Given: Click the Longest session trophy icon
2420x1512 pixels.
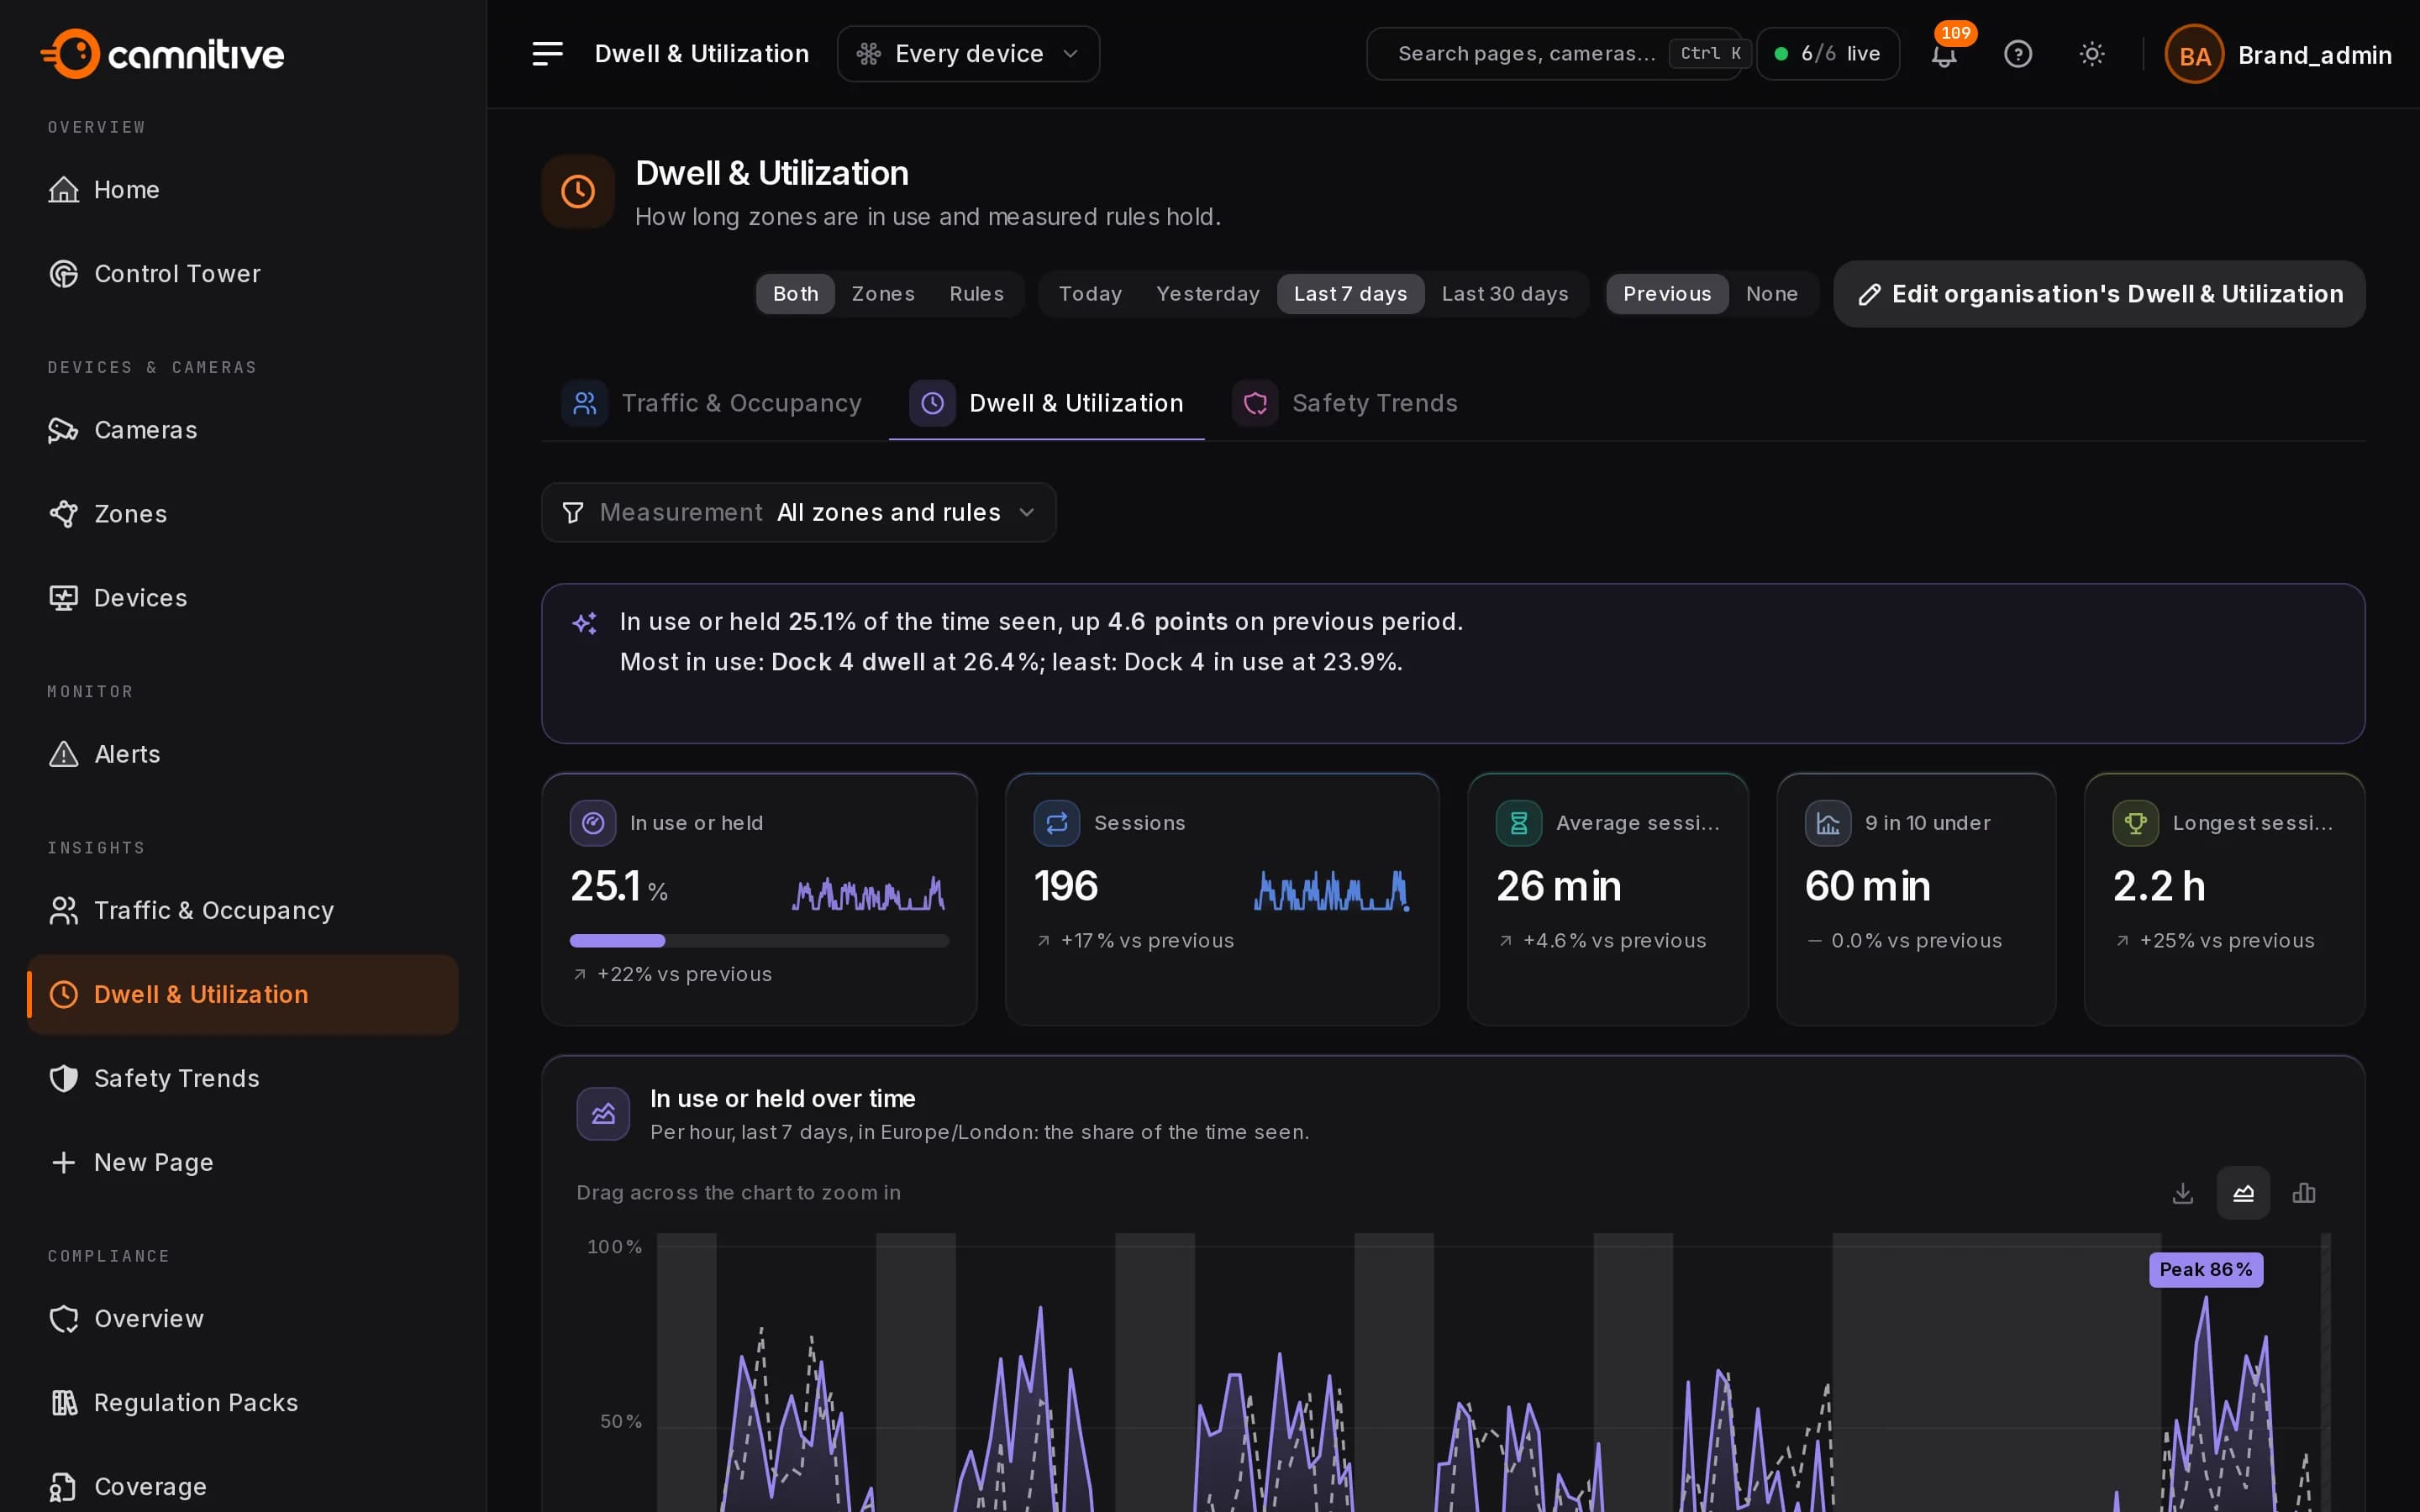Looking at the screenshot, I should click(x=2135, y=823).
